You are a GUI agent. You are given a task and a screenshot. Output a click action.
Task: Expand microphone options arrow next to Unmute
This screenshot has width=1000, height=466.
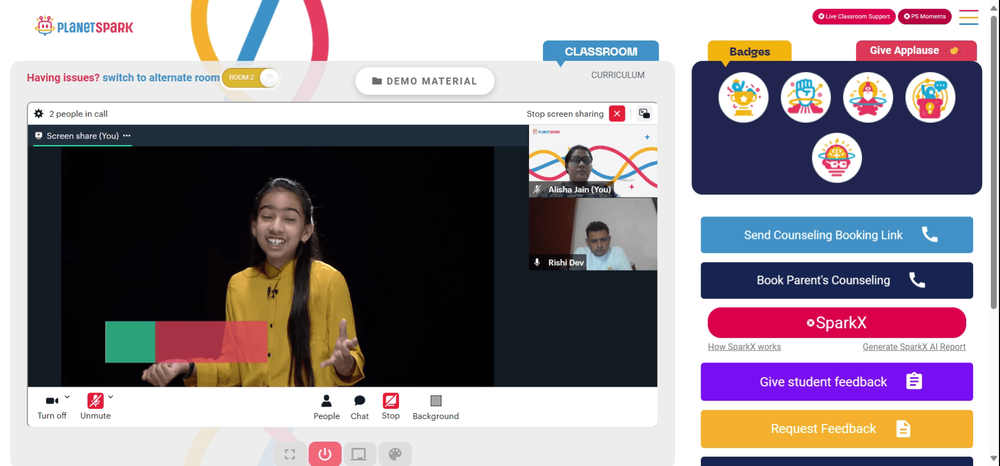111,397
